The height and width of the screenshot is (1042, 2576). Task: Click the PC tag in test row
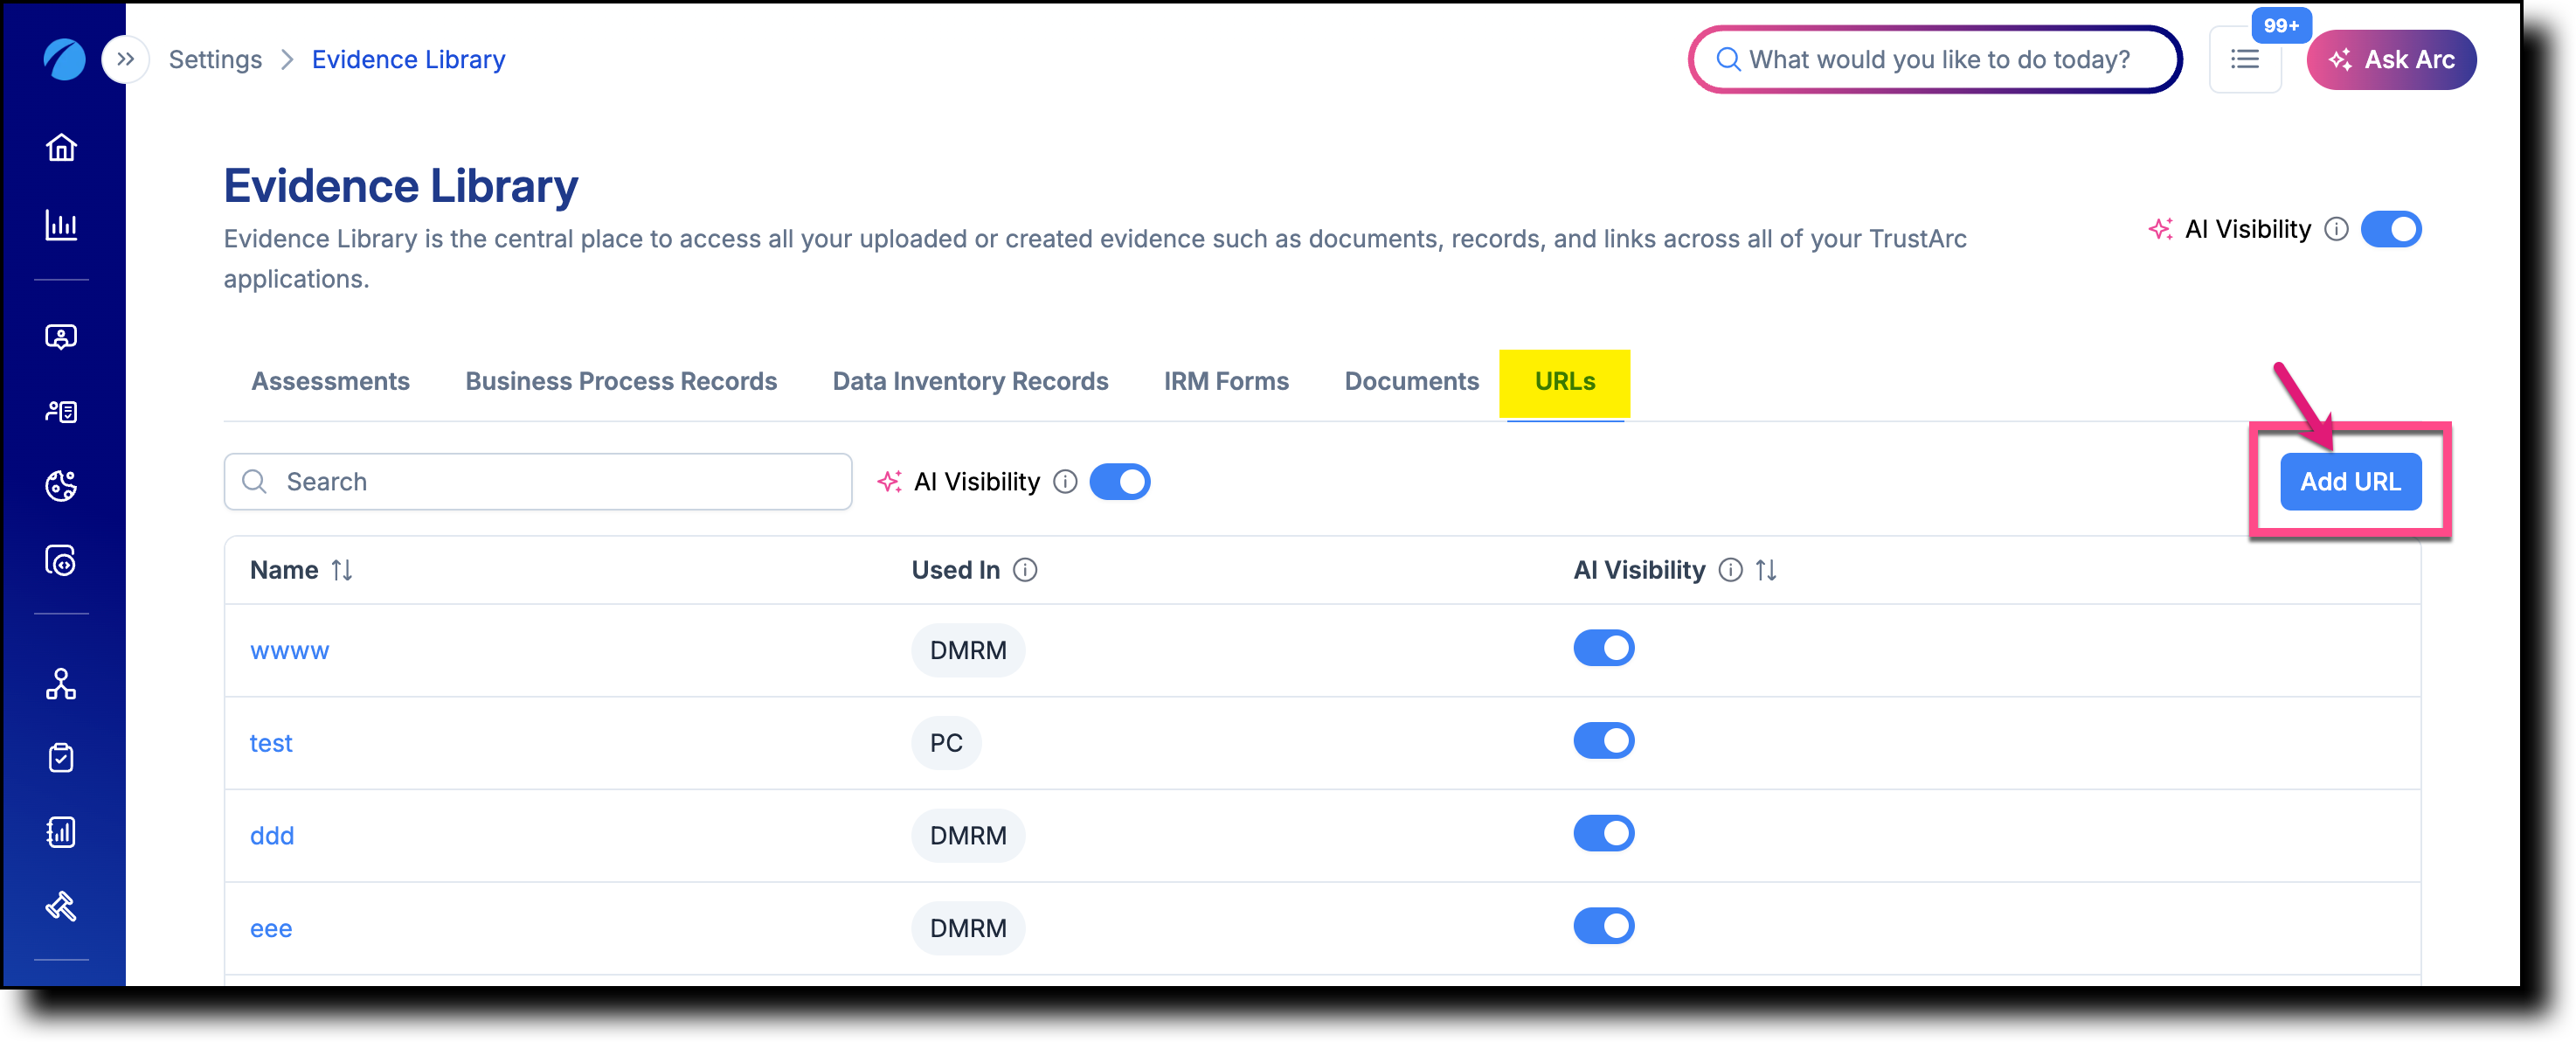946,743
